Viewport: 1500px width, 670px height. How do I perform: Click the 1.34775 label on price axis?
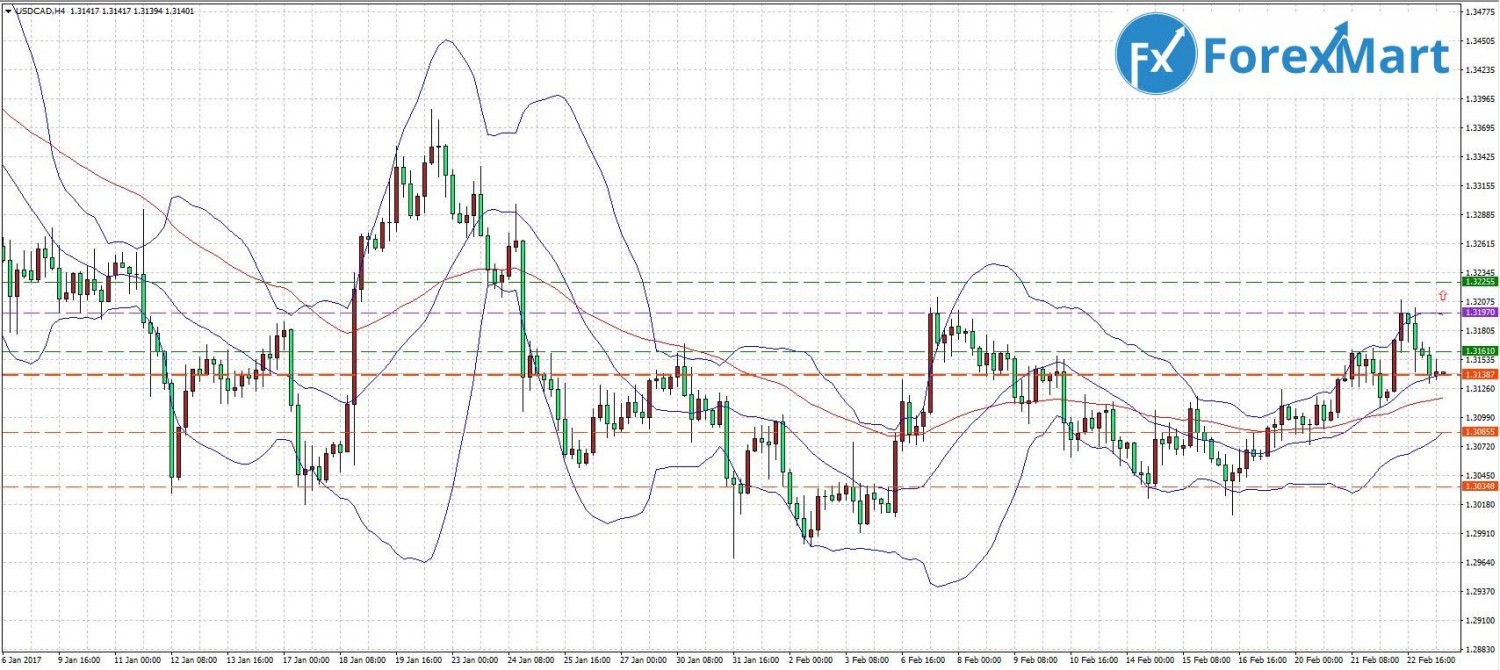1480,12
